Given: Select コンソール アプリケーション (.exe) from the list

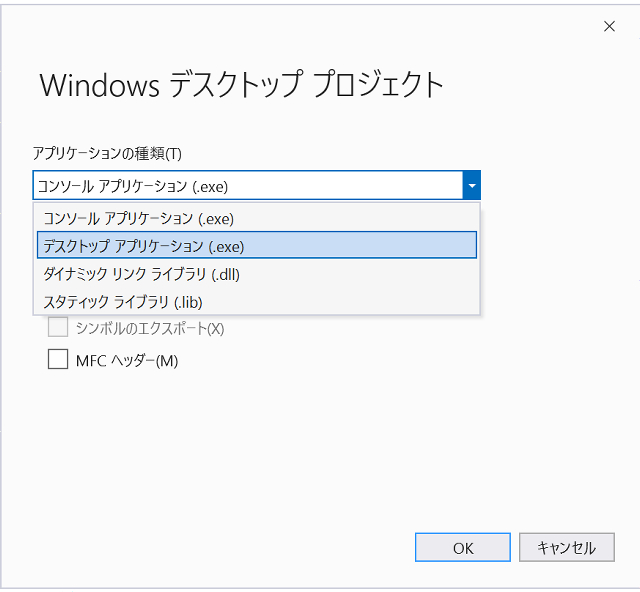Looking at the screenshot, I should click(138, 218).
